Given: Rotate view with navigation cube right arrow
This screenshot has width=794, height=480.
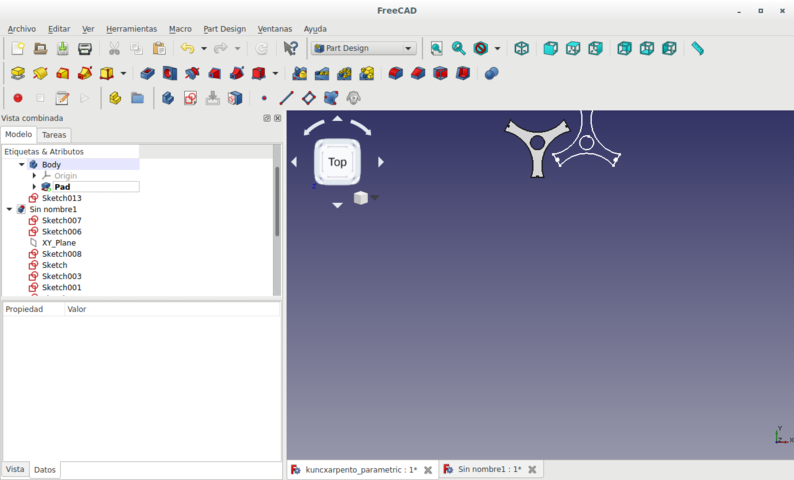Looking at the screenshot, I should [381, 162].
